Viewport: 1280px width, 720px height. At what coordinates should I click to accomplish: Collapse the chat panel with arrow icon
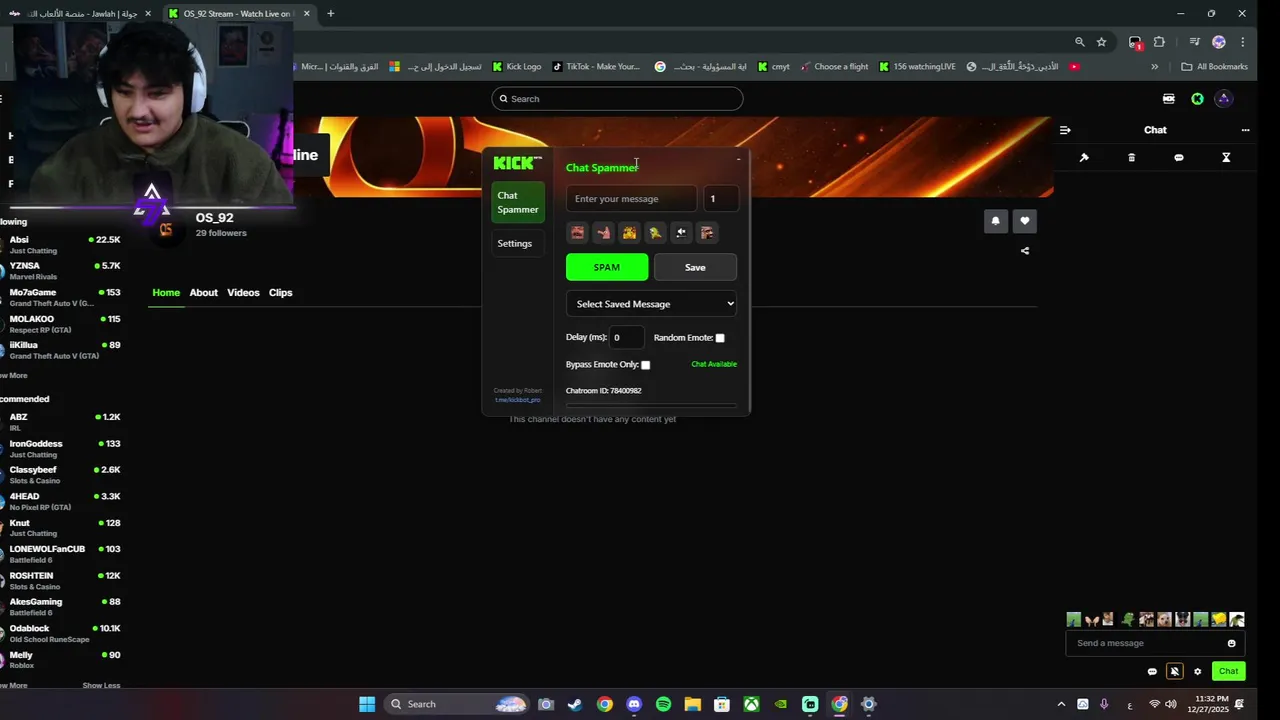[x=1065, y=130]
